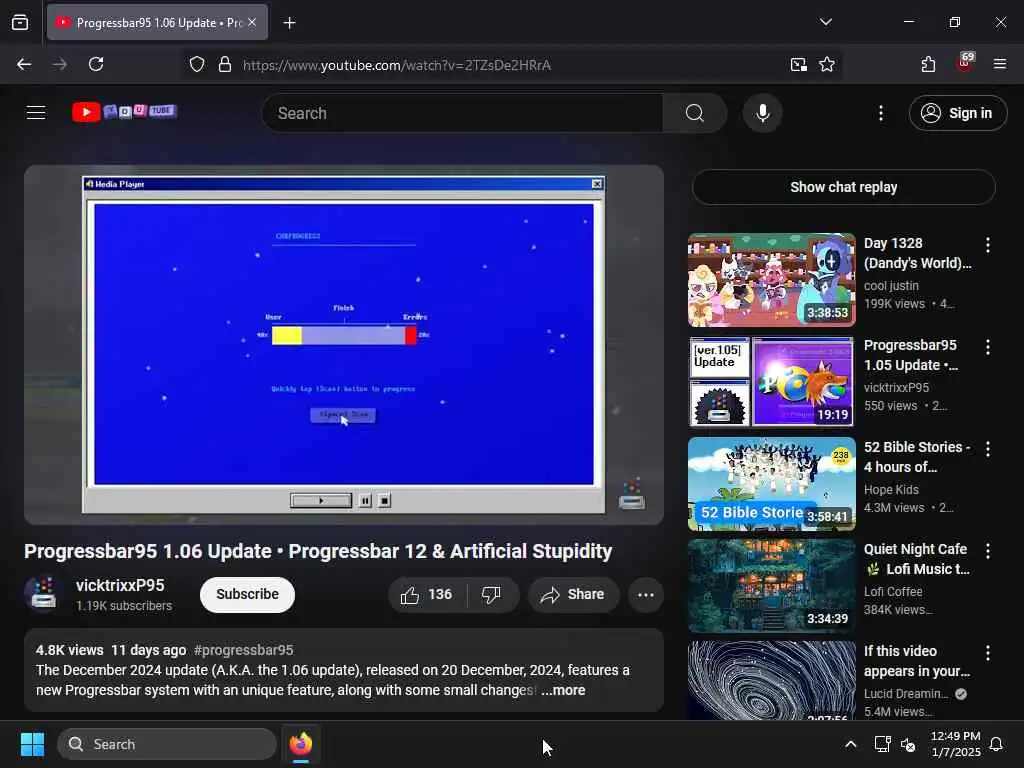
Task: Go forward in browser
Action: click(60, 64)
